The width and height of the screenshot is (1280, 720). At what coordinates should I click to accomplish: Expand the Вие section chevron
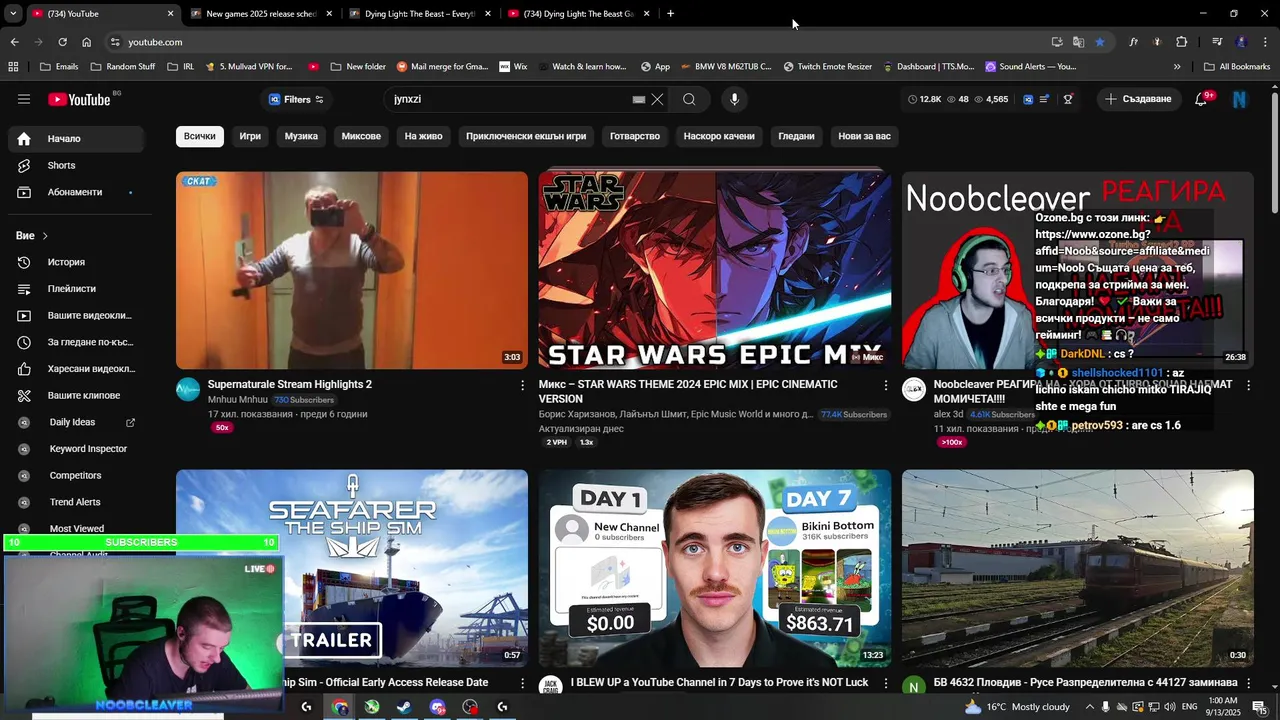(x=45, y=236)
